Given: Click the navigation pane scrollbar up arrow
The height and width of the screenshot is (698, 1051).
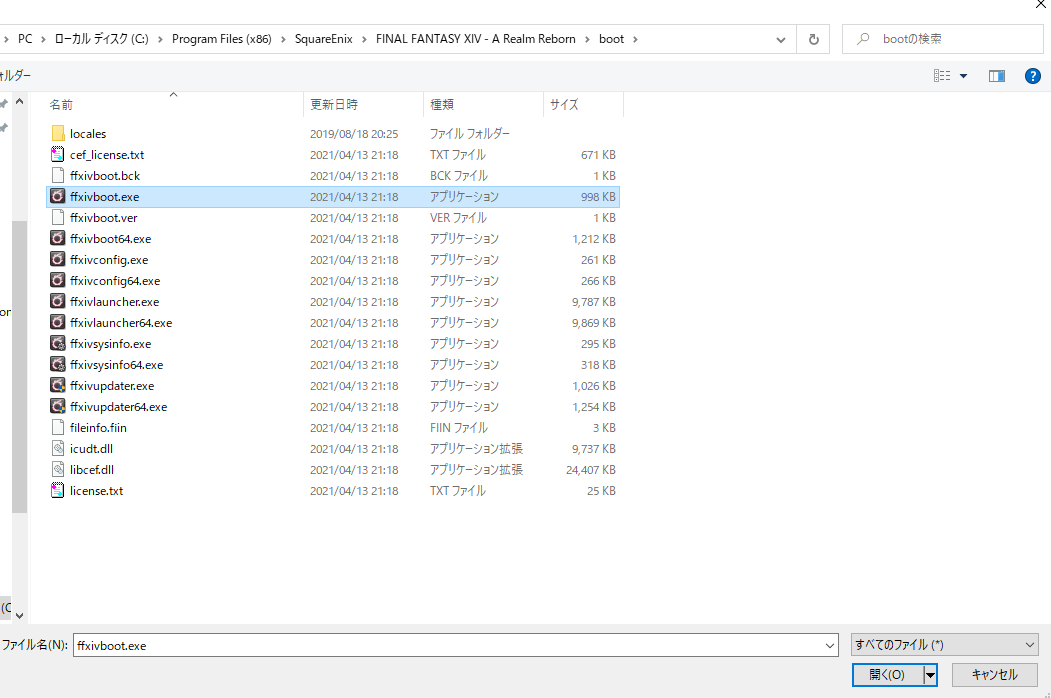Looking at the screenshot, I should pyautogui.click(x=19, y=102).
